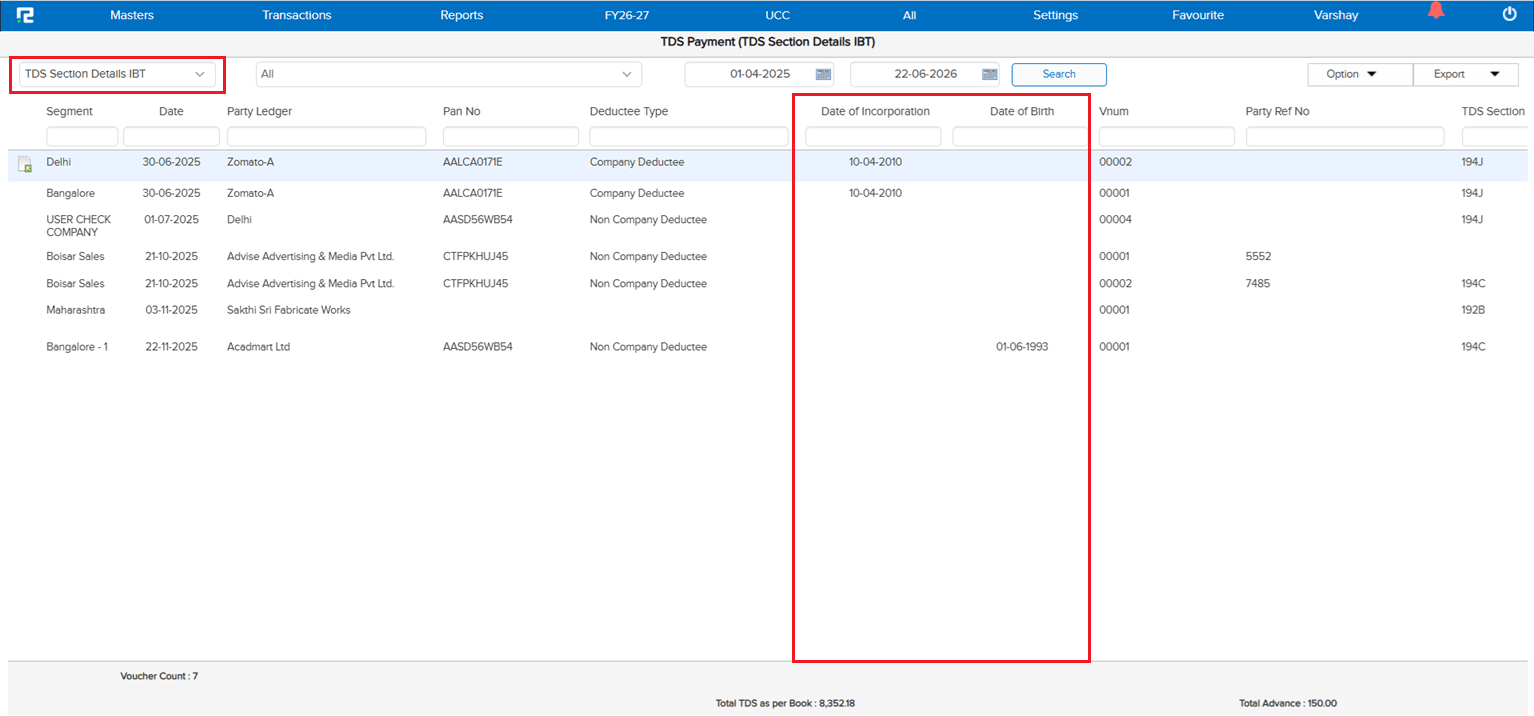Screen dimensions: 1534x716
Task: Click the from-date field 01-04-2025
Action: (x=760, y=74)
